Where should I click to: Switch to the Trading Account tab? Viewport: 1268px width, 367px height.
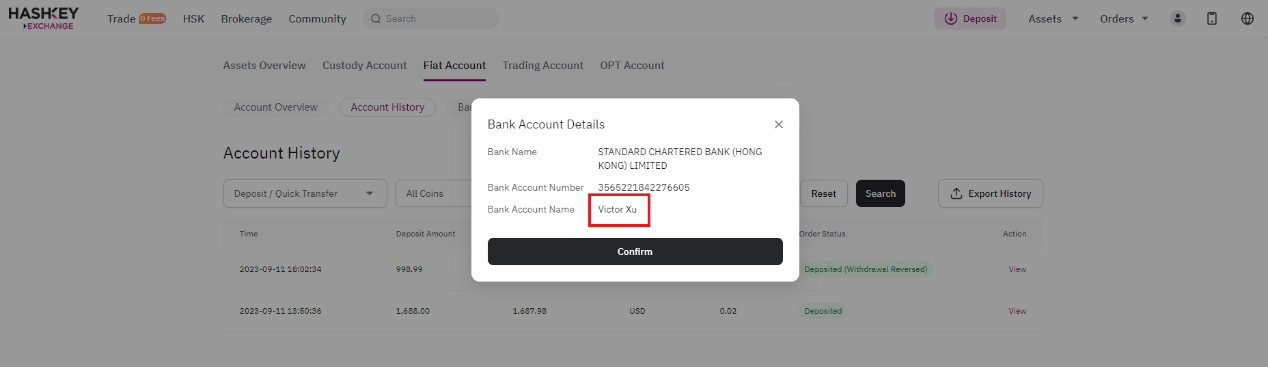(x=543, y=65)
